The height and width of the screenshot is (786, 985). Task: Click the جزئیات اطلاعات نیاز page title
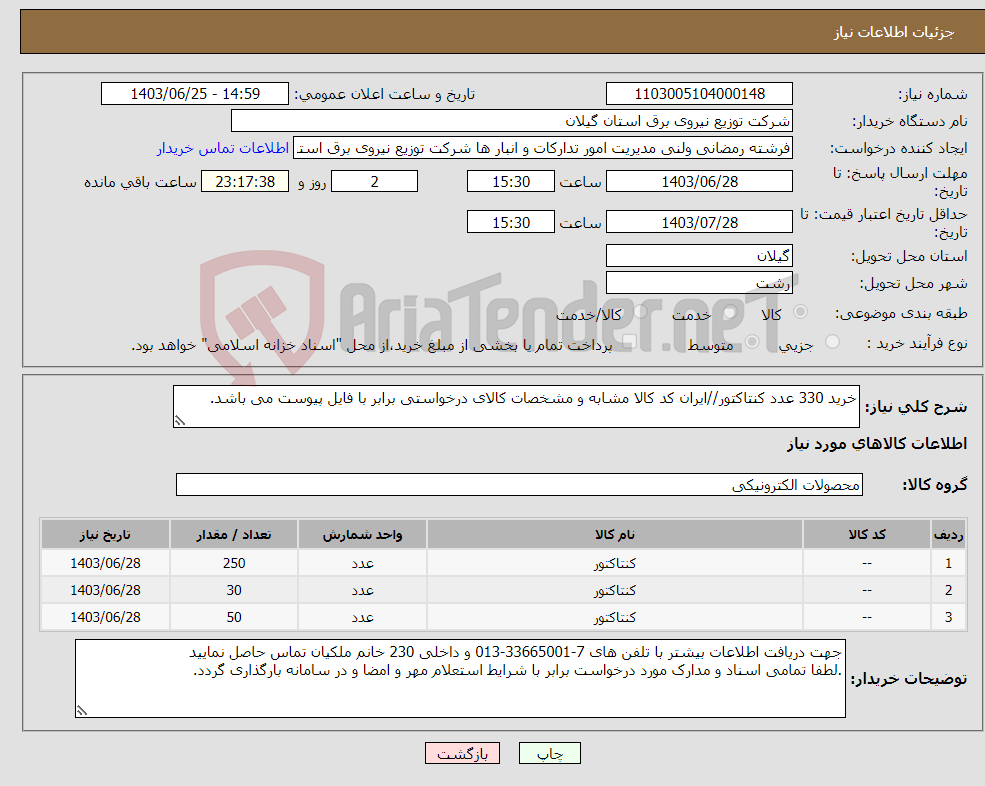pyautogui.click(x=894, y=32)
